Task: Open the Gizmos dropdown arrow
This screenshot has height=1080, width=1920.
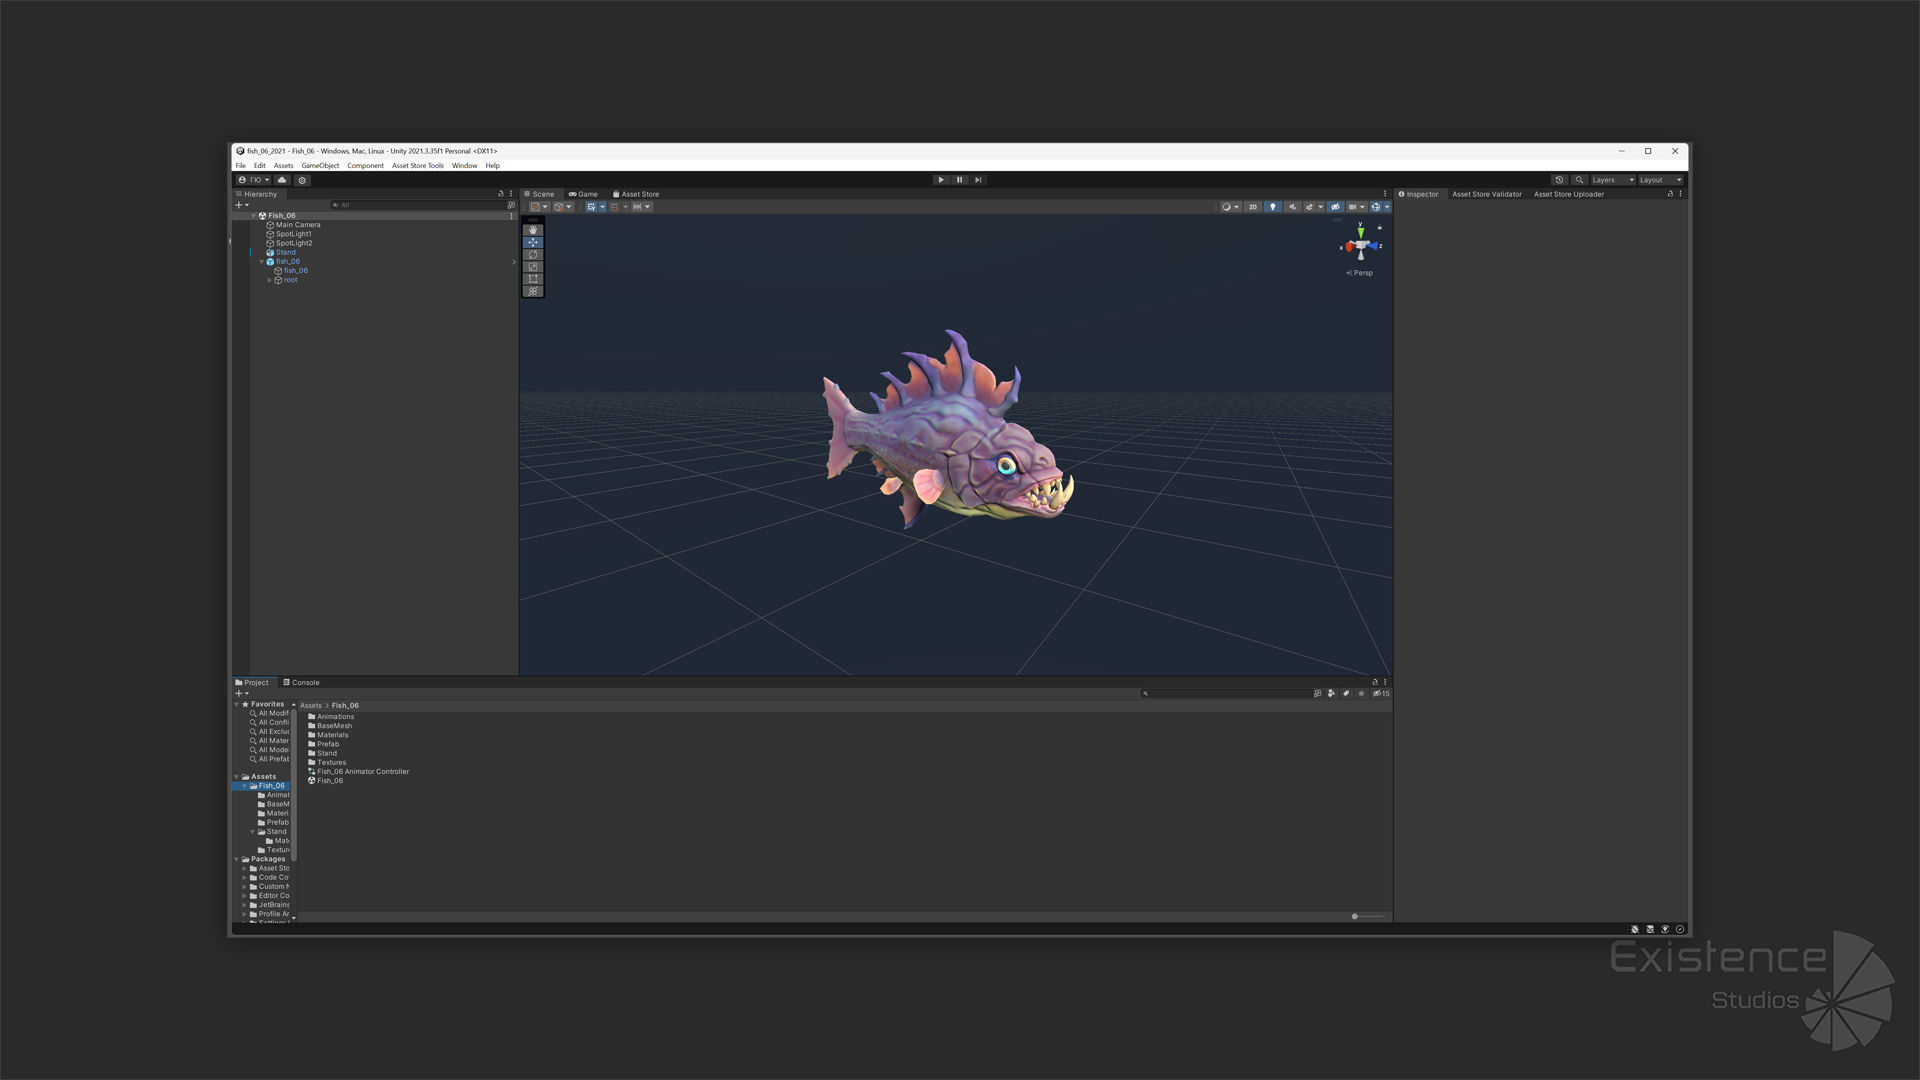Action: pyautogui.click(x=1387, y=207)
